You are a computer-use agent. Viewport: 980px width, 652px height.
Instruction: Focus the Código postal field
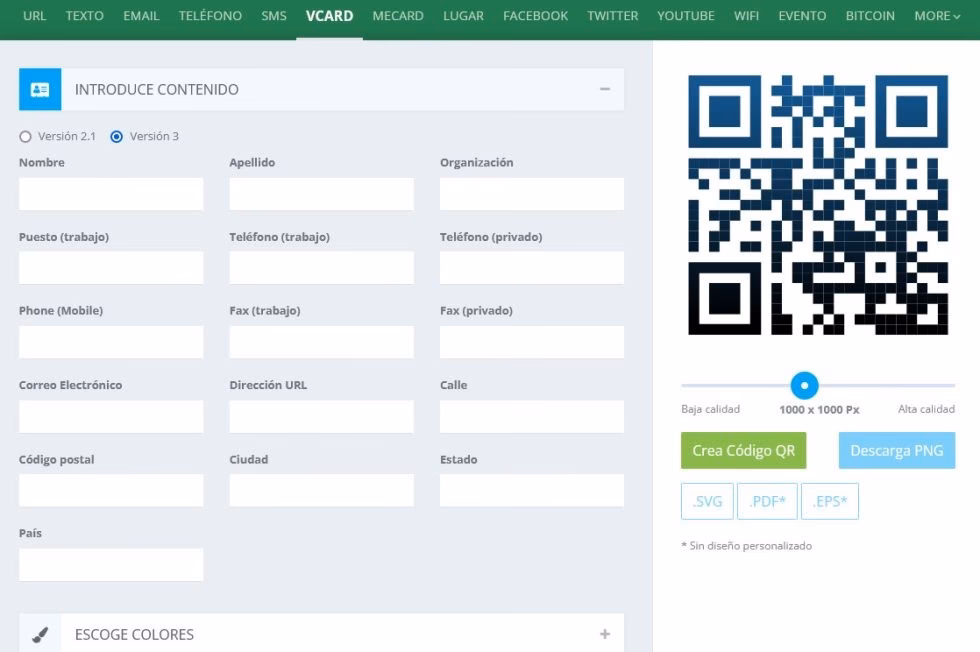[111, 490]
